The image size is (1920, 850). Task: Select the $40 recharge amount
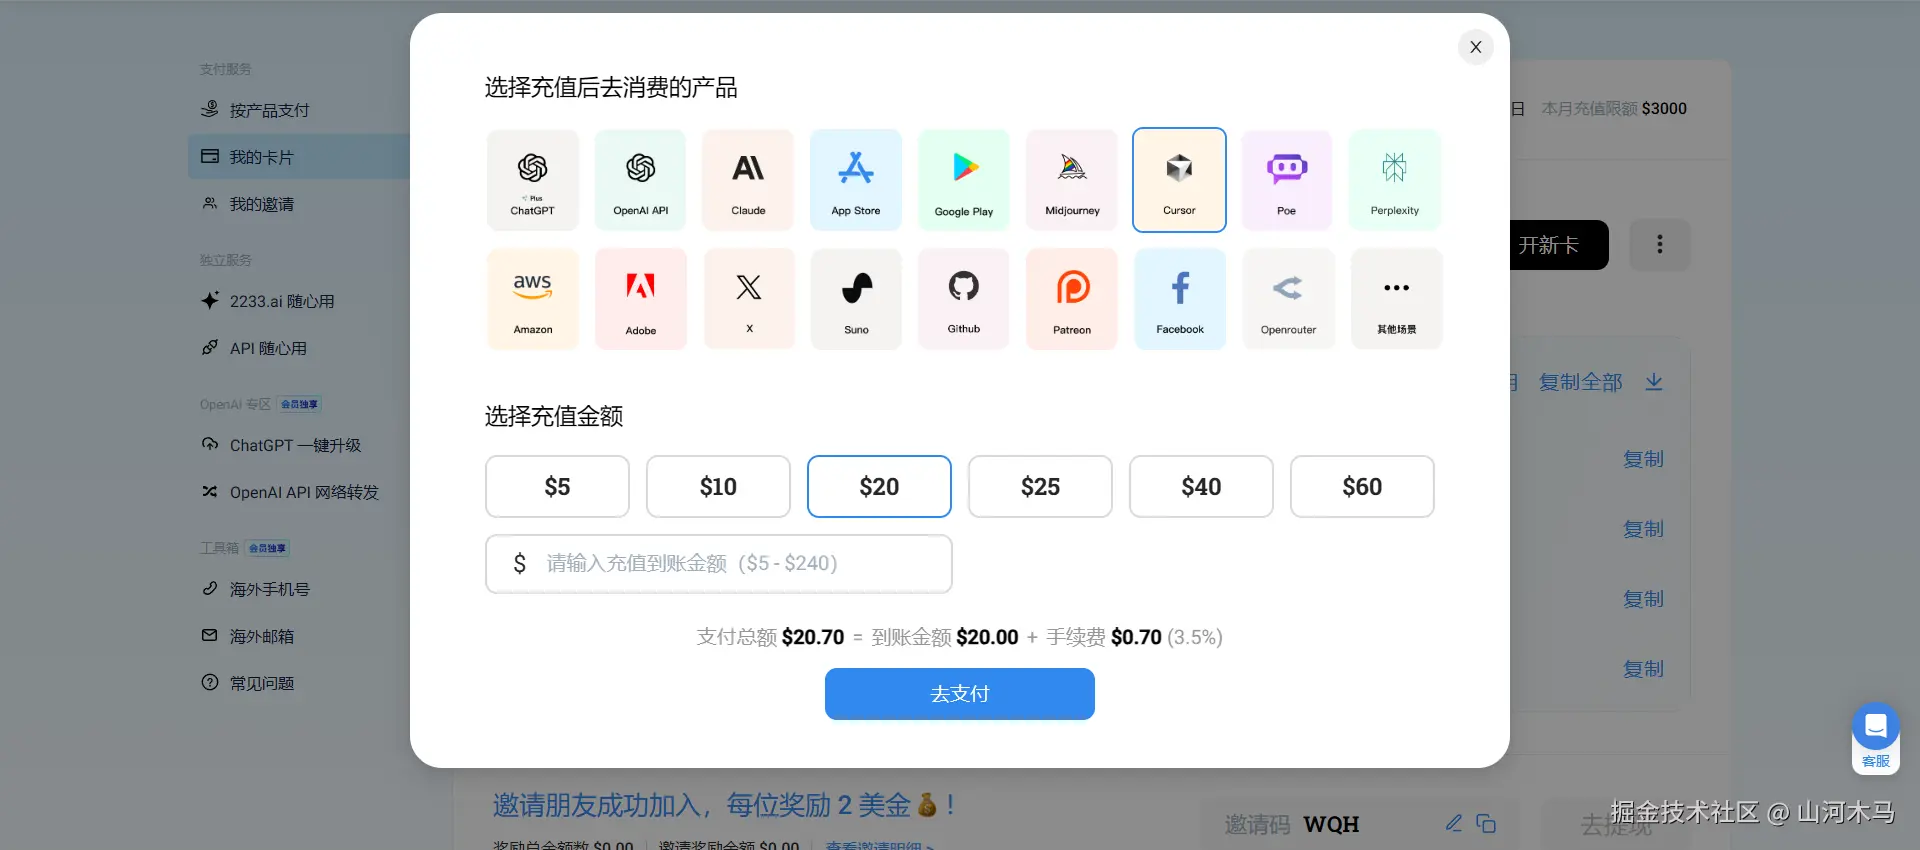tap(1201, 486)
